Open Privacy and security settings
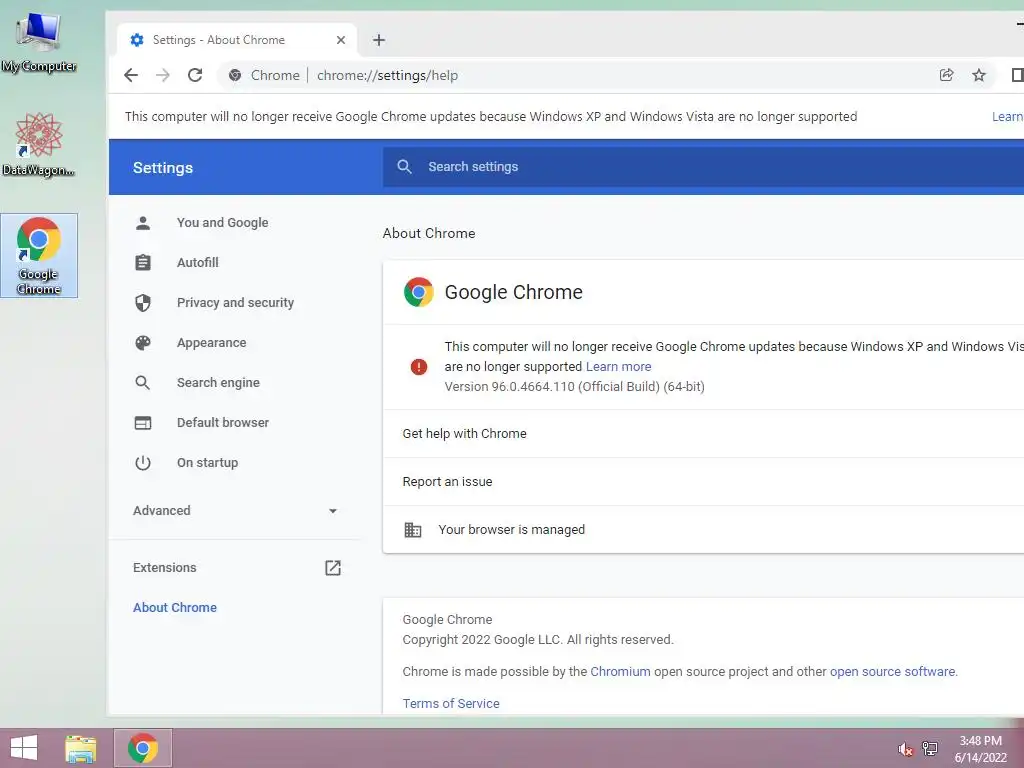 pos(235,302)
